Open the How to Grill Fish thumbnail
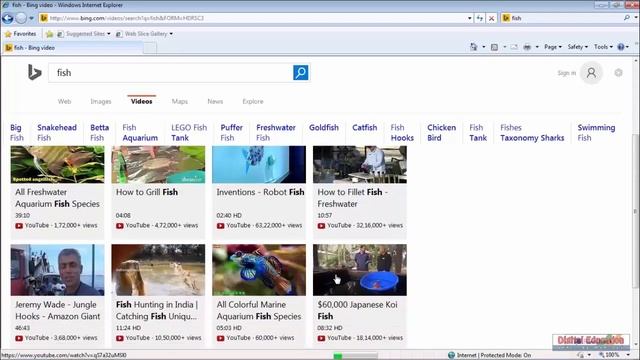This screenshot has height=360, width=640. tap(158, 164)
